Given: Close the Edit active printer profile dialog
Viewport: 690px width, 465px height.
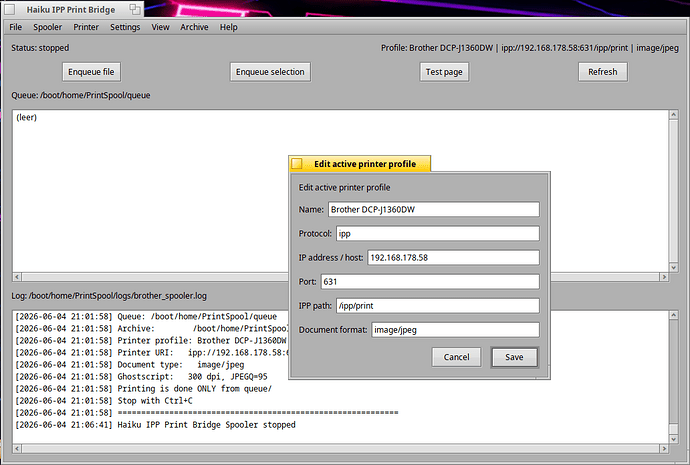Looking at the screenshot, I should tap(297, 164).
